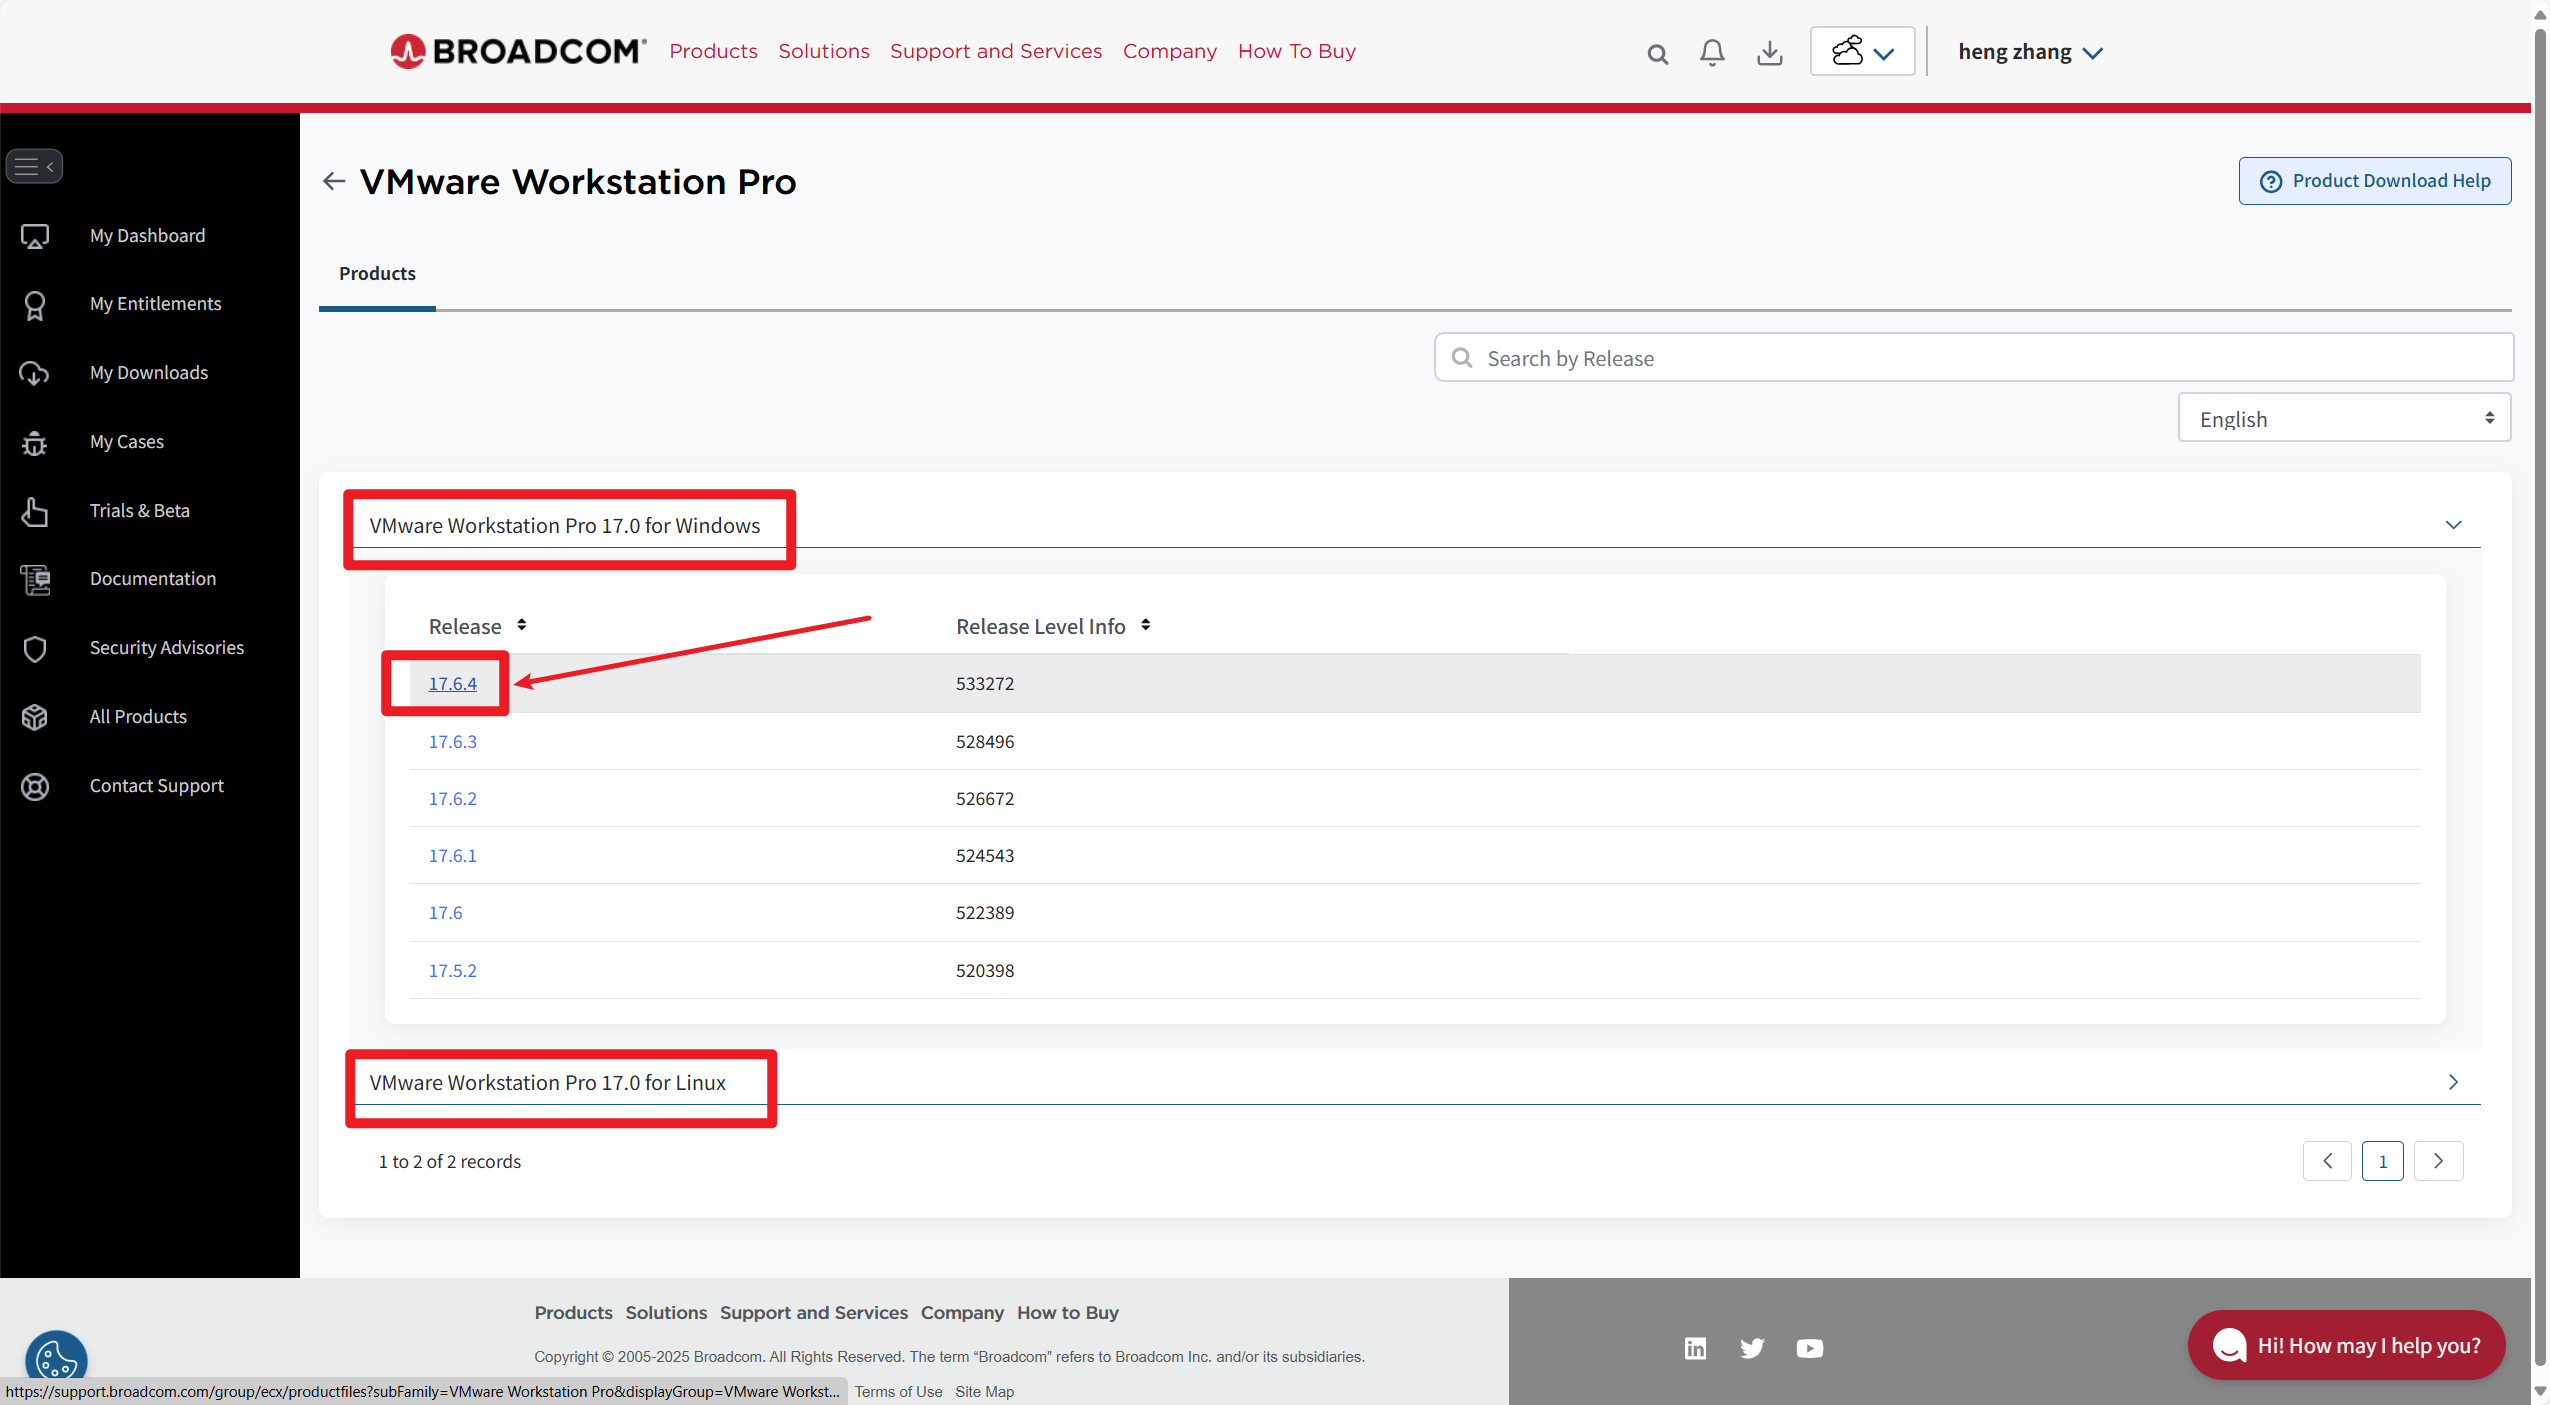This screenshot has width=2550, height=1405.
Task: Open heng zhang account menu
Action: [x=2030, y=52]
